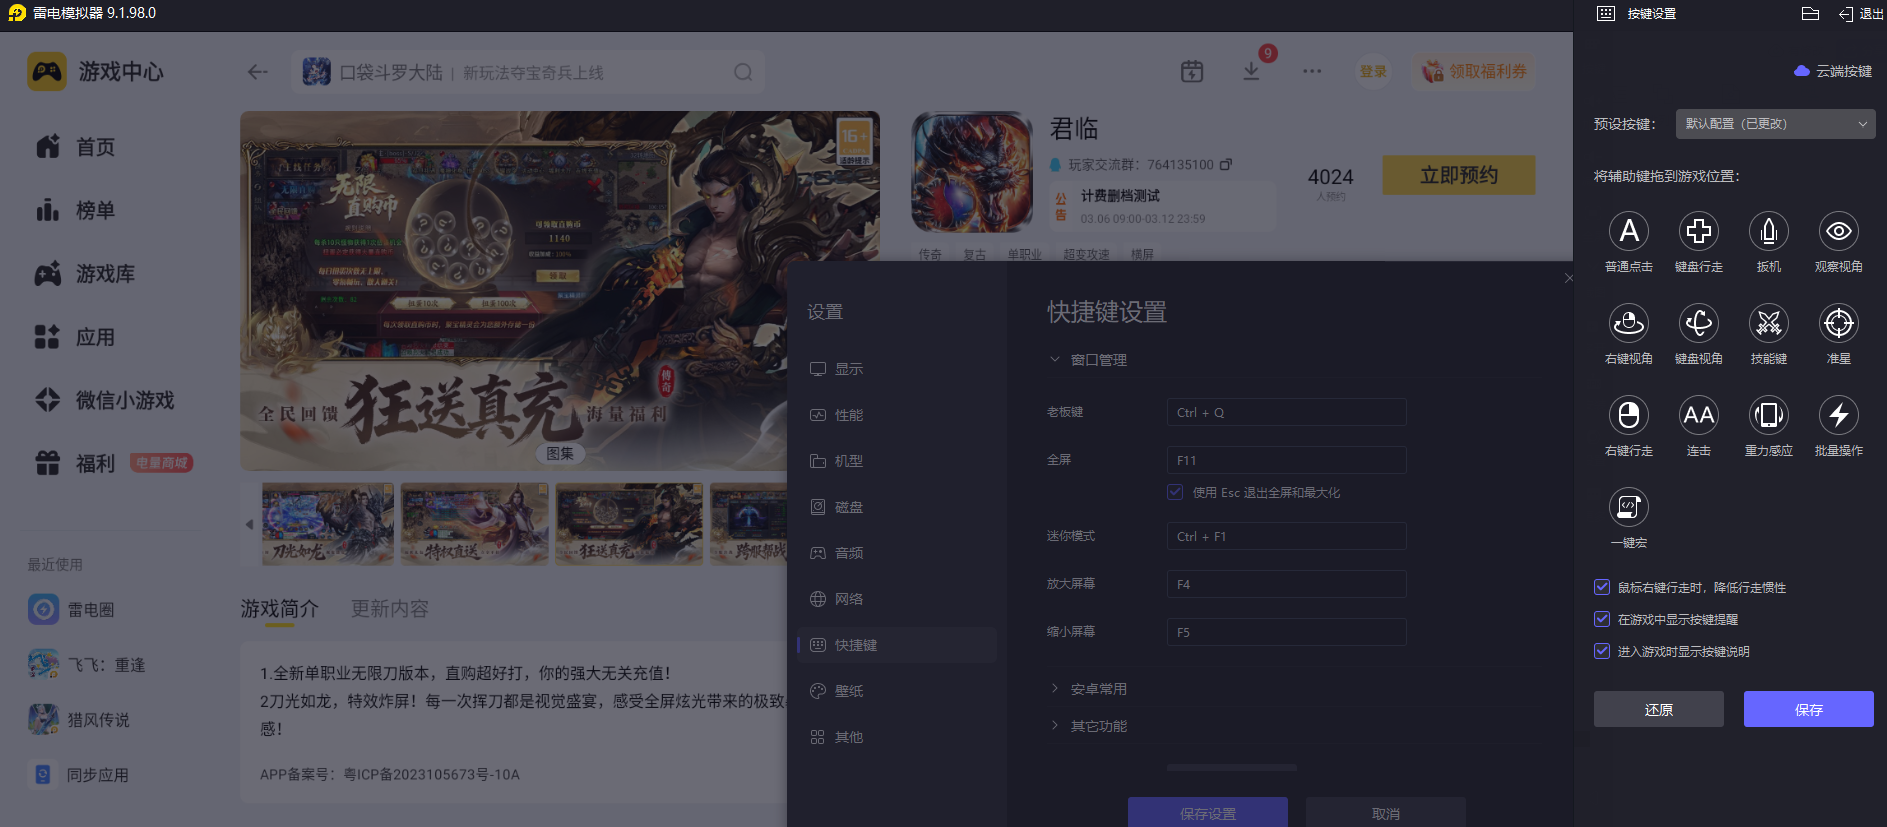Viewport: 1887px width, 827px height.
Task: Toggle 鼠标右键行走时降低行走惯性 checkbox
Action: point(1602,587)
